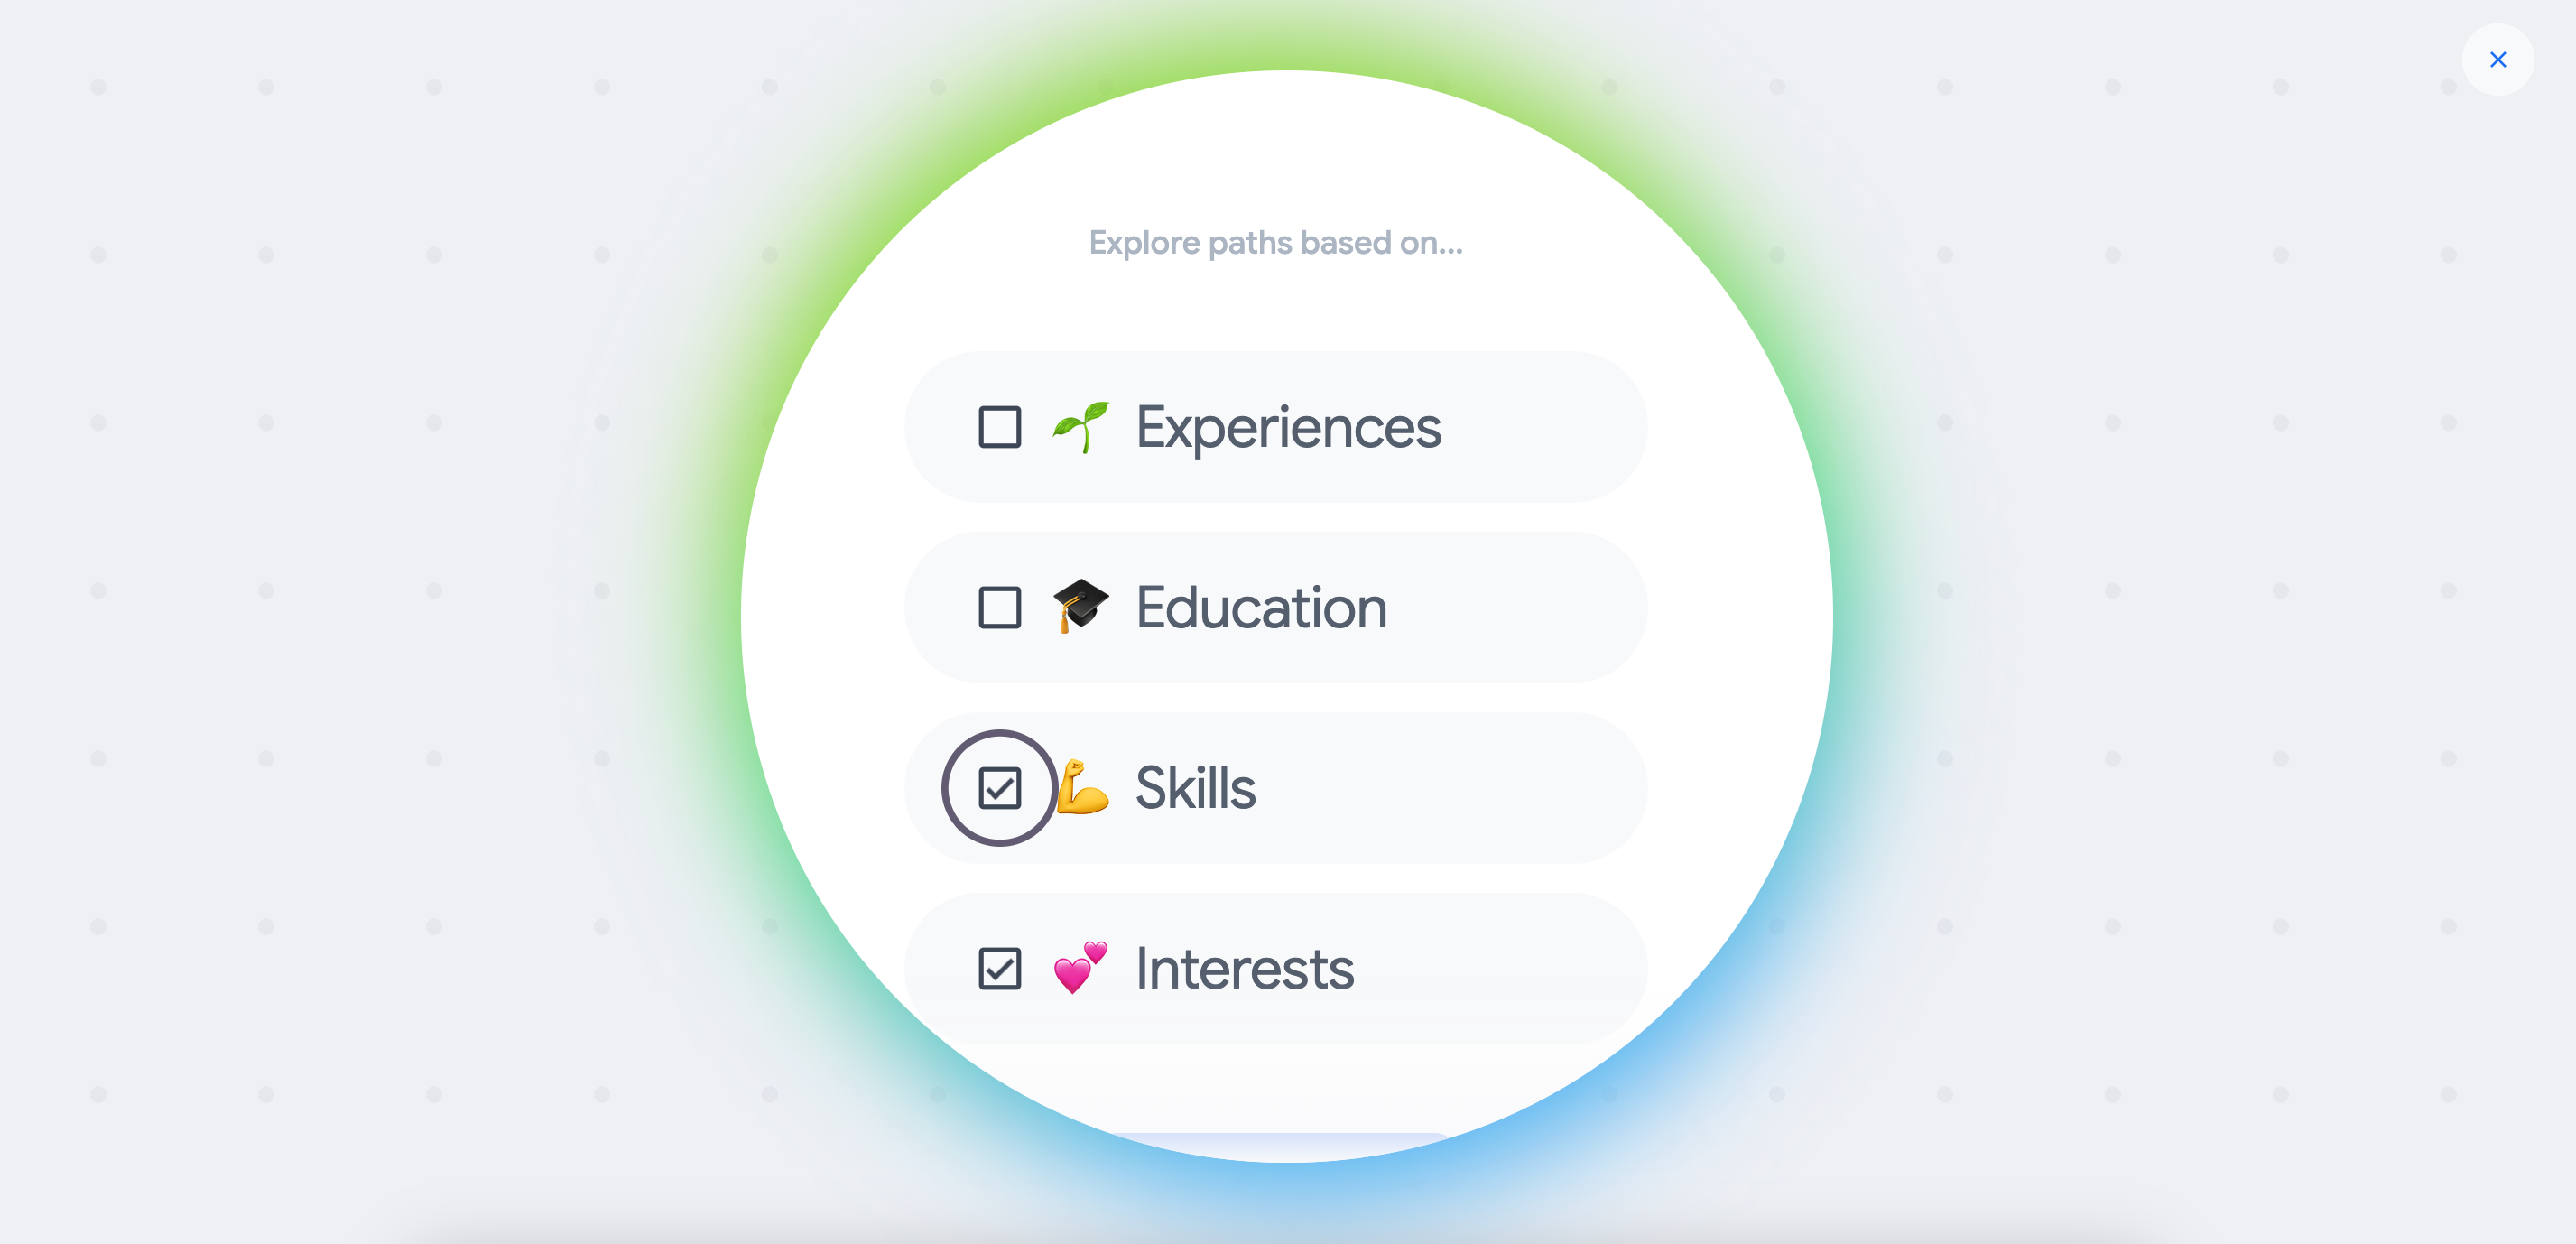2576x1244 pixels.
Task: Click the pink hearts emoji icon
Action: [1081, 967]
